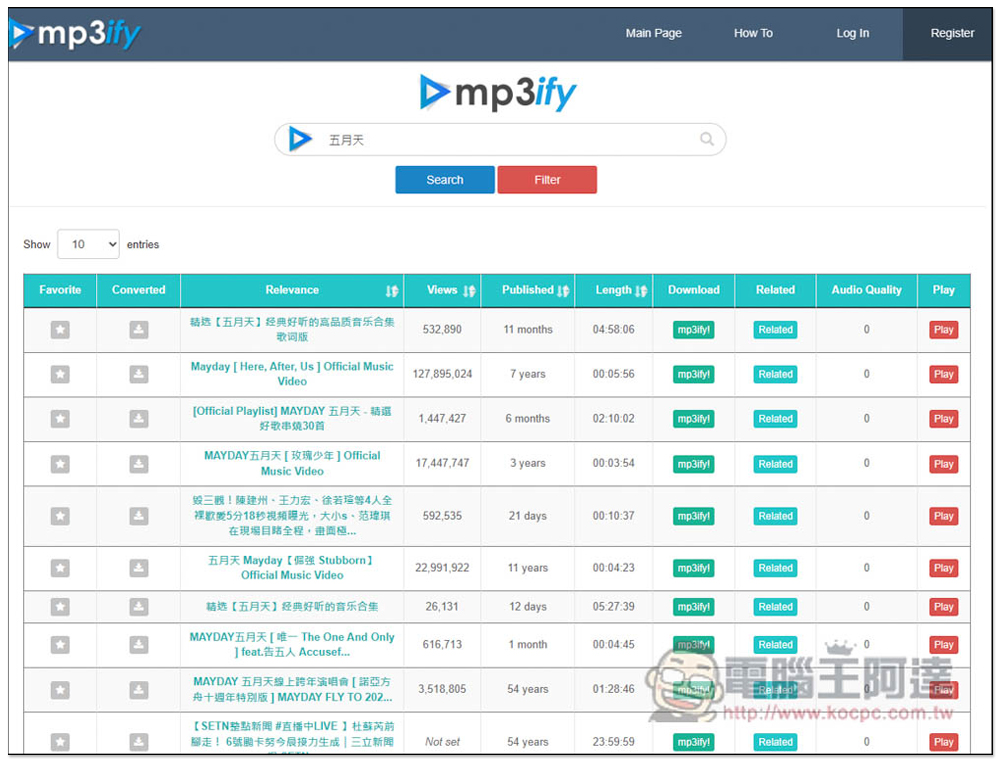This screenshot has height=763, width=1000.
Task: Favorite the Official Playlist MAYDAY row
Action: pos(60,419)
